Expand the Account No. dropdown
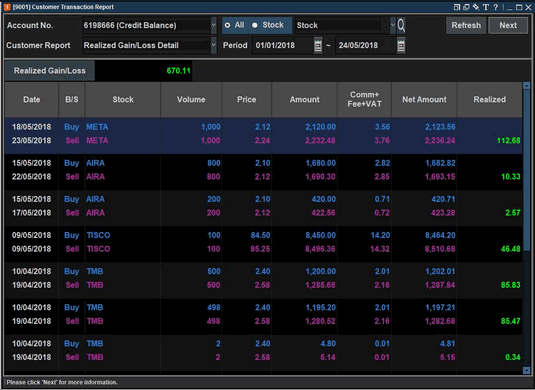The height and width of the screenshot is (390, 535). tap(214, 25)
